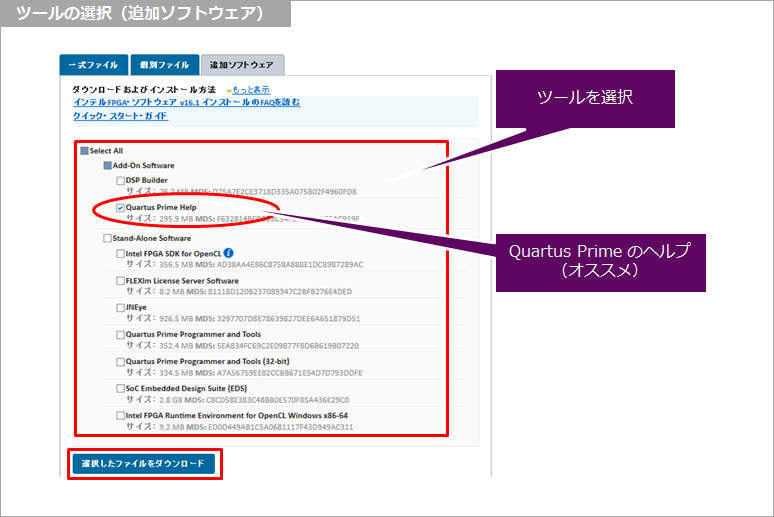The width and height of the screenshot is (774, 517).
Task: Click the Quartus Prime Help label
Action: (161, 207)
